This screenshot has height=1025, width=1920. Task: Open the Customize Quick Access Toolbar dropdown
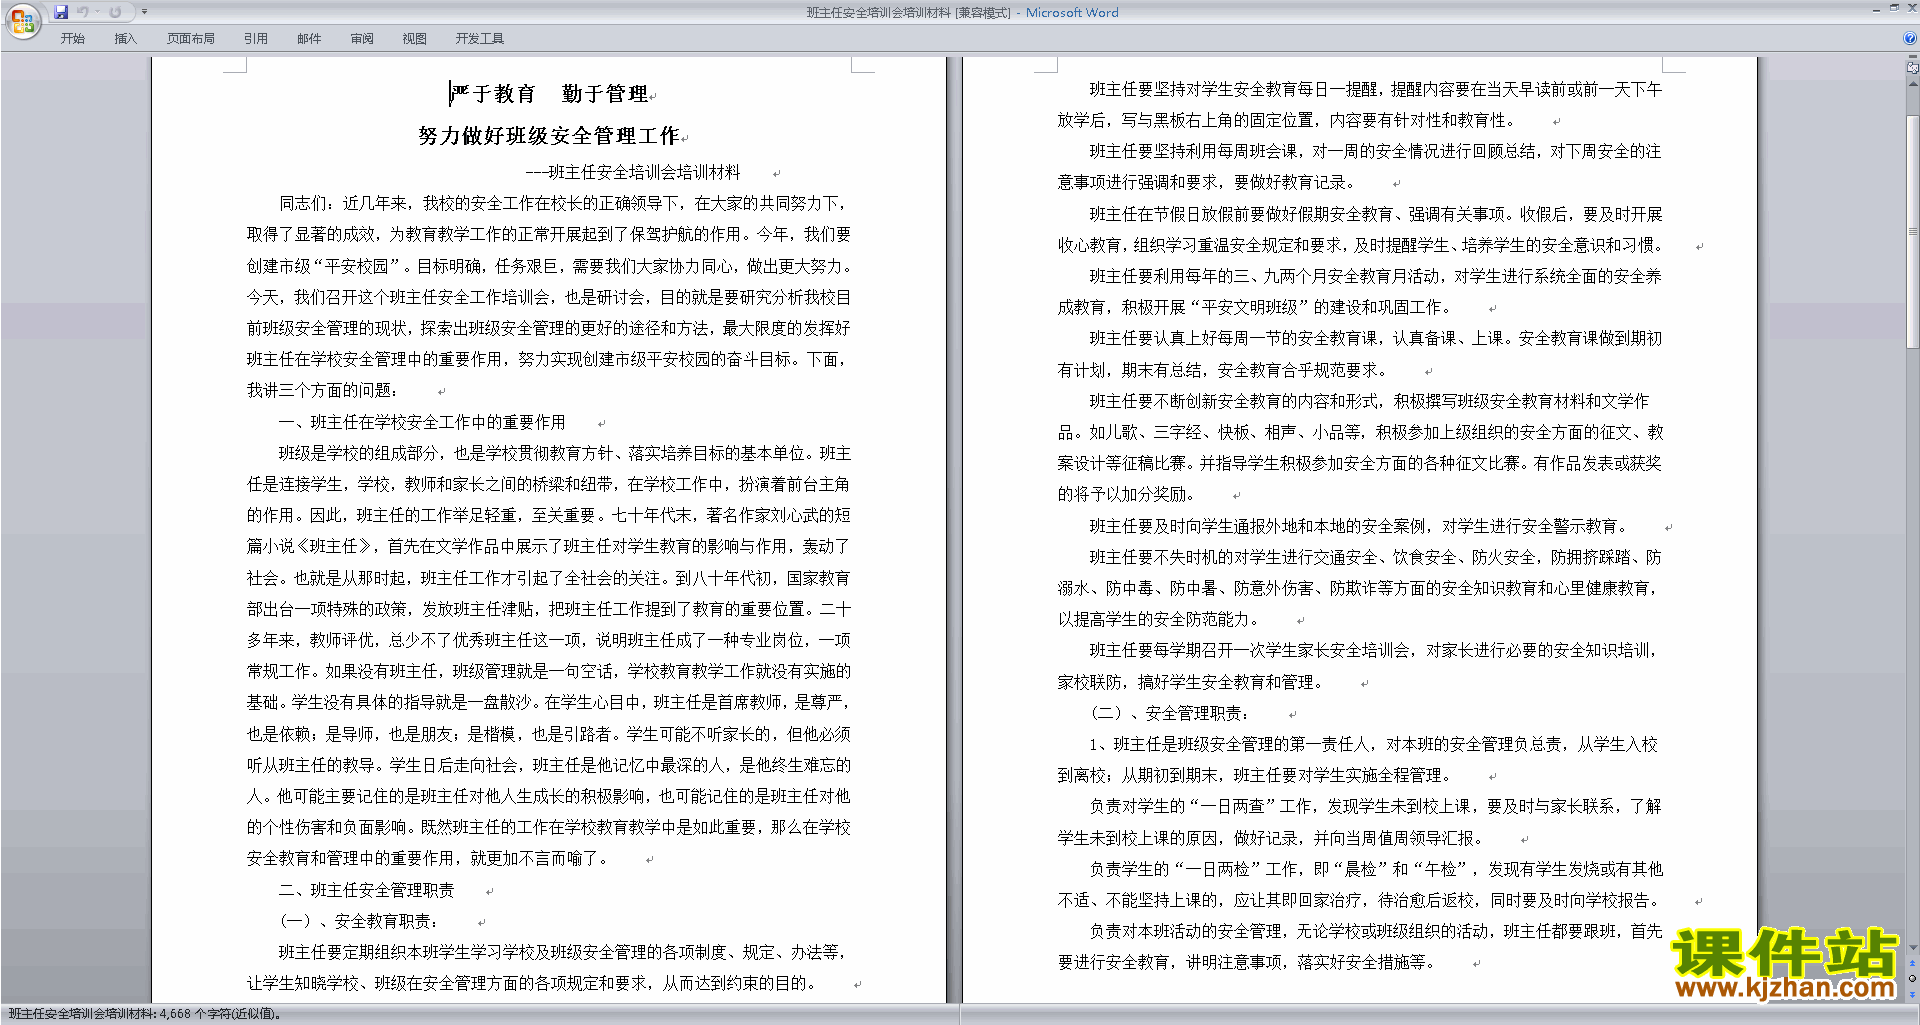[144, 12]
